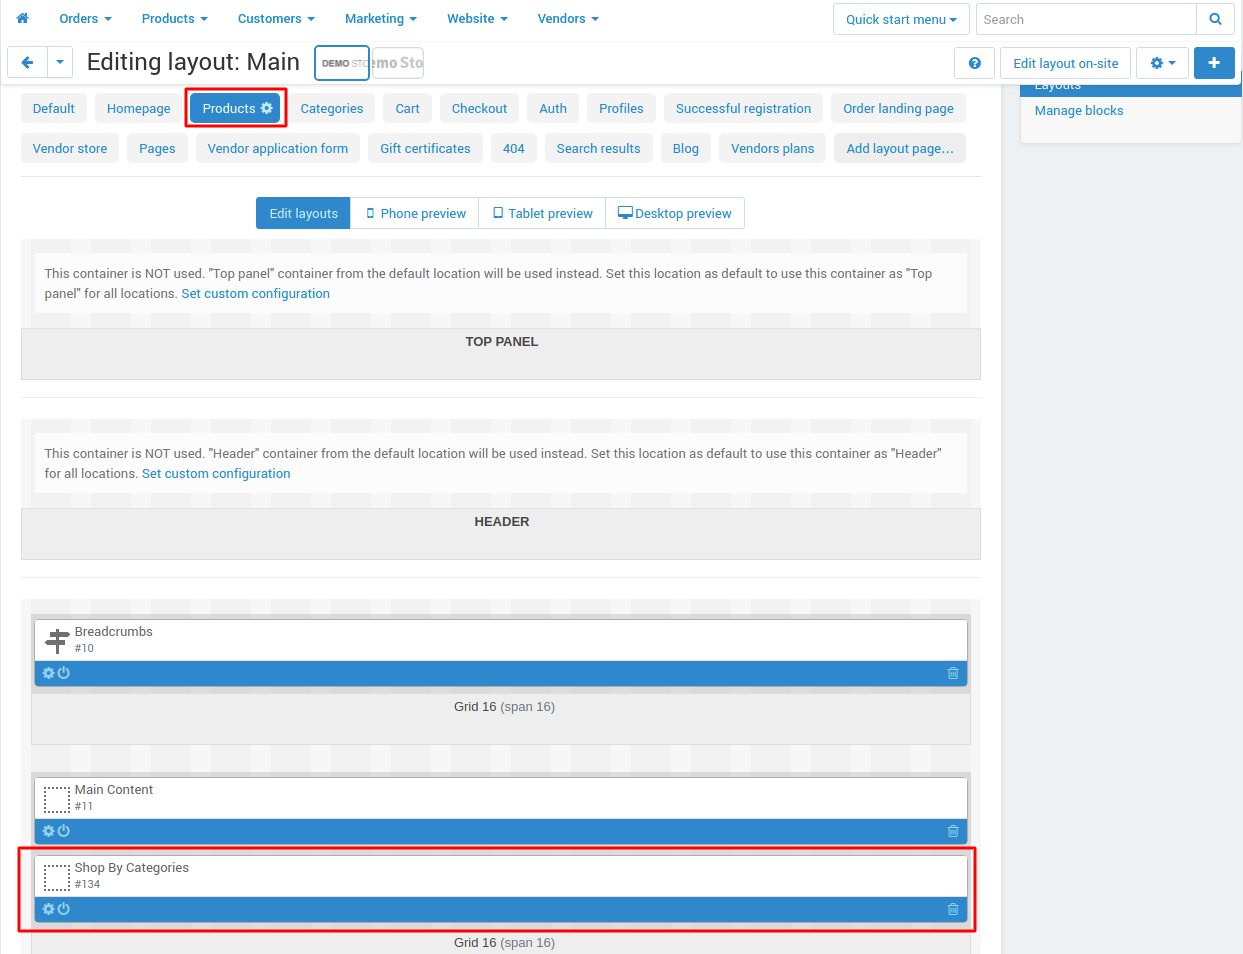1243x954 pixels.
Task: Click into the Search input field
Action: (x=1086, y=19)
